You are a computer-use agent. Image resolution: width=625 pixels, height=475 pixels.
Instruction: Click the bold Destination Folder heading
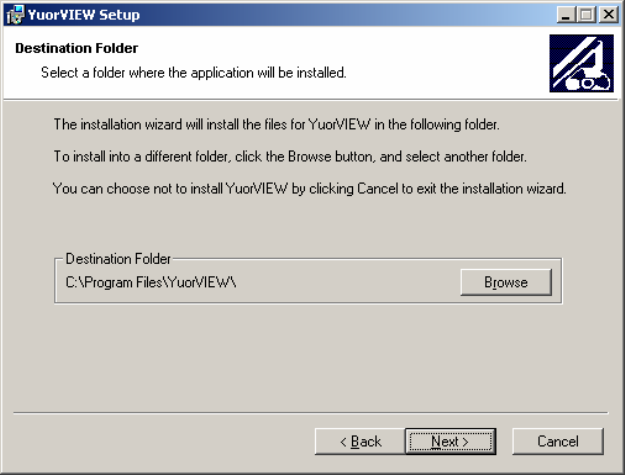tap(77, 48)
